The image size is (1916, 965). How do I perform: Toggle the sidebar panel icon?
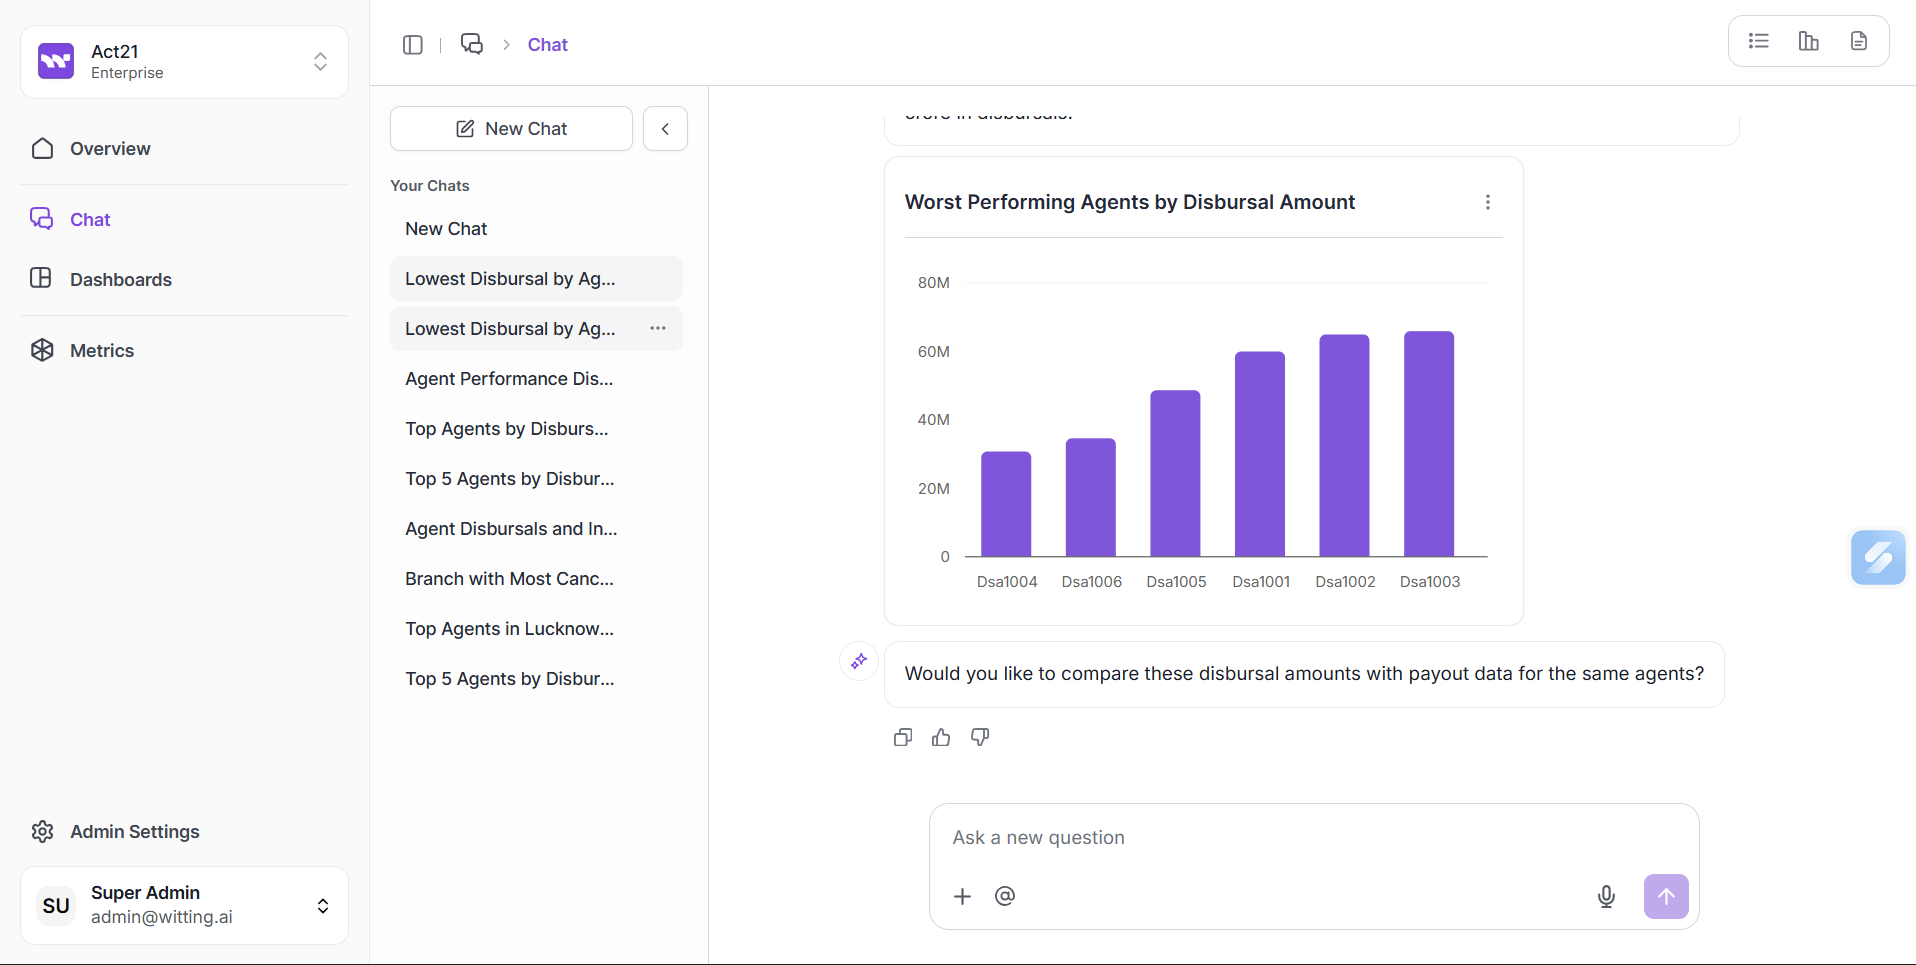[413, 45]
